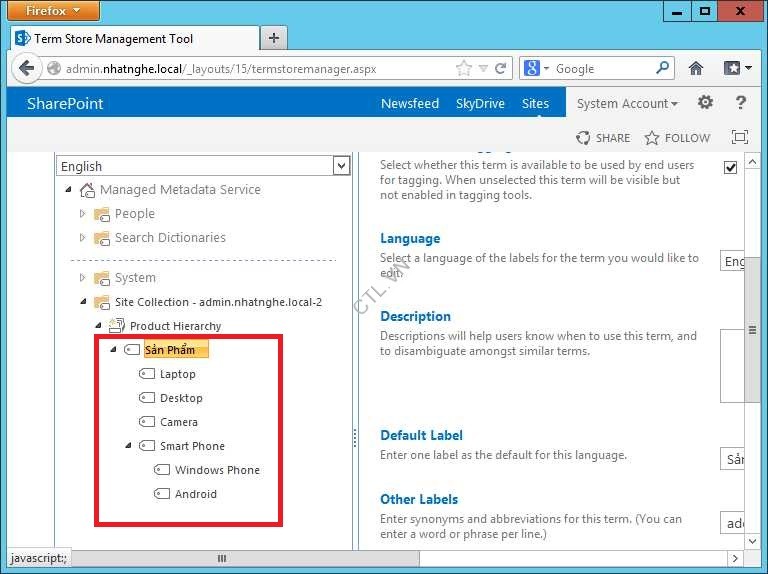Click the horizontal scrollbar at bottom

point(222,558)
